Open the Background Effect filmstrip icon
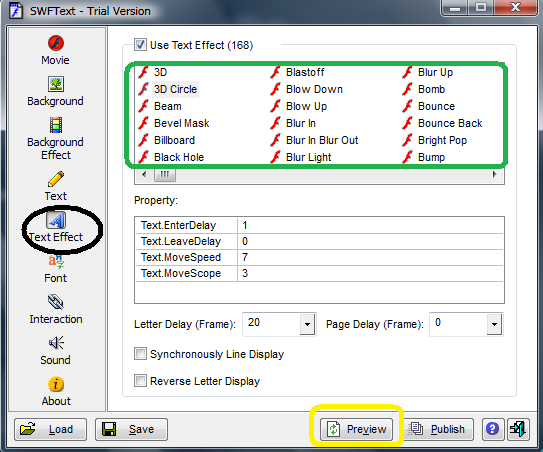The image size is (543, 452). point(56,125)
